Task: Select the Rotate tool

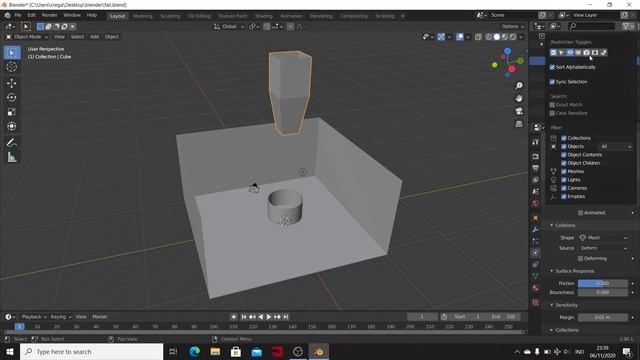Action: click(11, 98)
